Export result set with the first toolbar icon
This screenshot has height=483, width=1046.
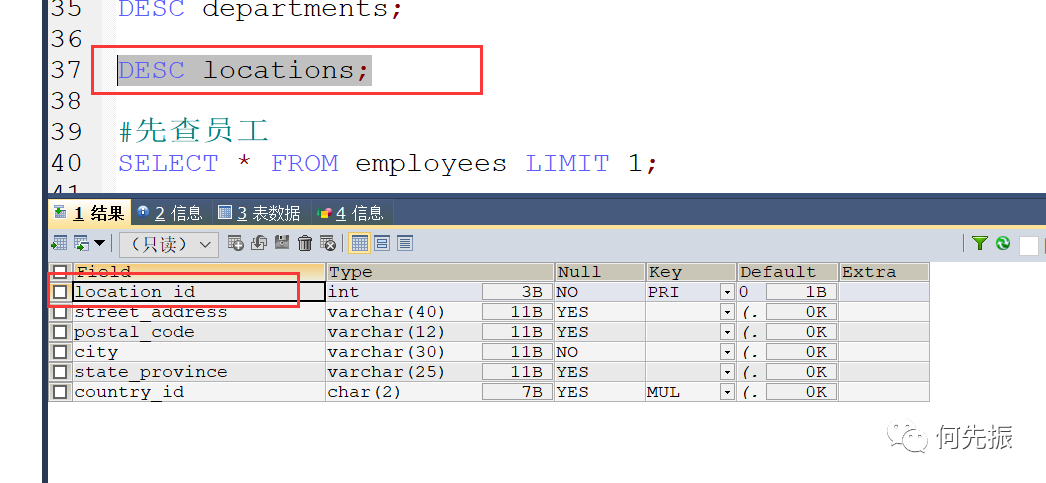click(x=59, y=244)
